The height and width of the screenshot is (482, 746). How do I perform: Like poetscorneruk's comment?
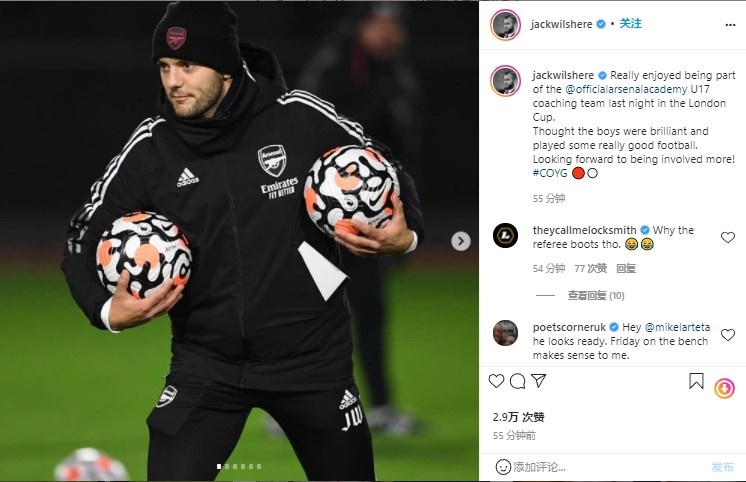[x=727, y=334]
